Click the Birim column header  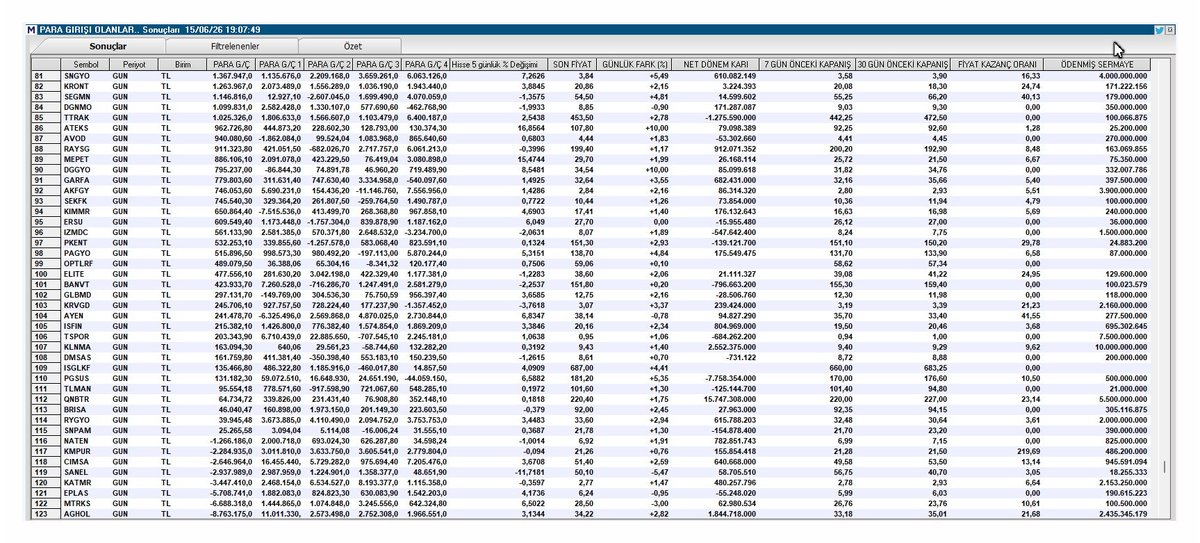(x=182, y=64)
